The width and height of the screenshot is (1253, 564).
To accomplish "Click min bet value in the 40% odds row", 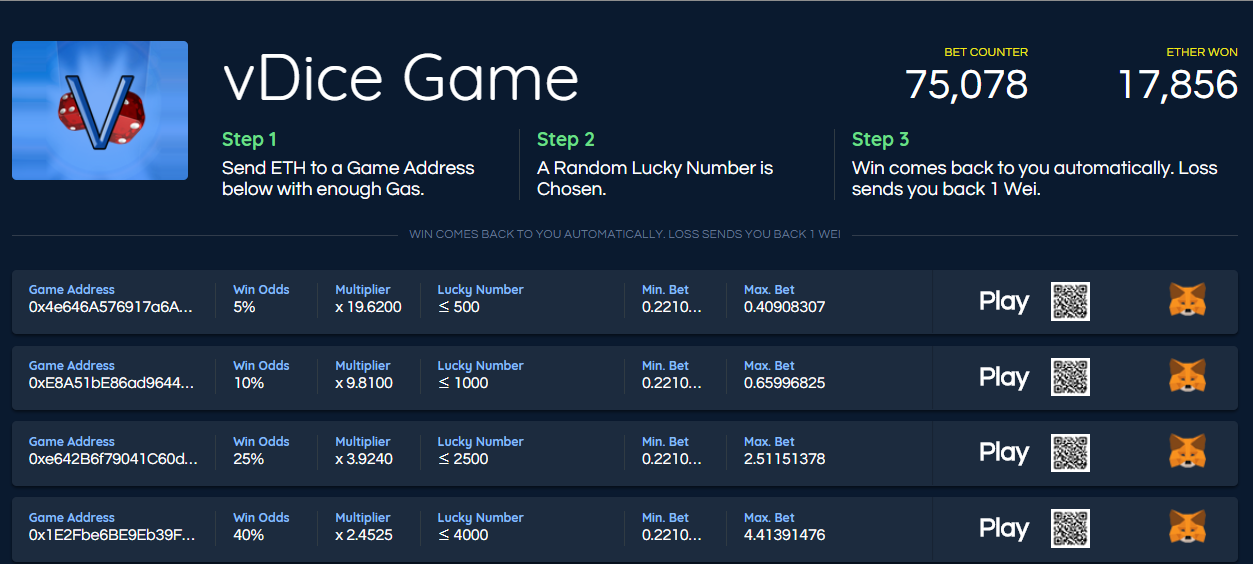I will coord(672,535).
